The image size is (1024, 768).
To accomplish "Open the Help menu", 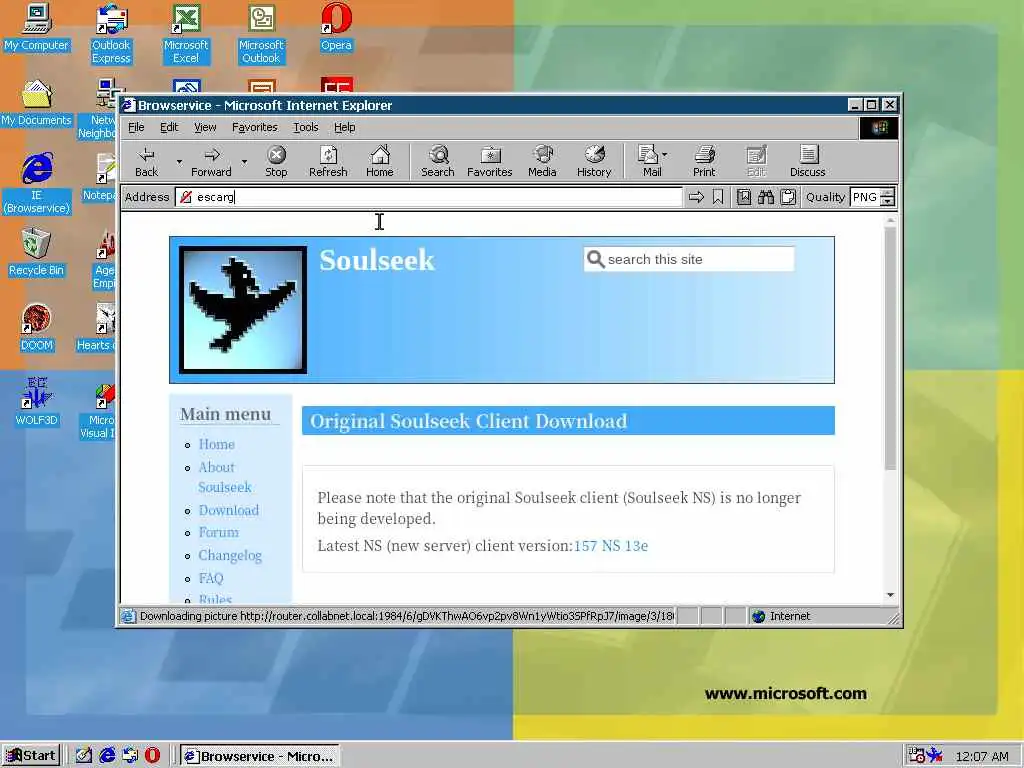I will pos(345,127).
